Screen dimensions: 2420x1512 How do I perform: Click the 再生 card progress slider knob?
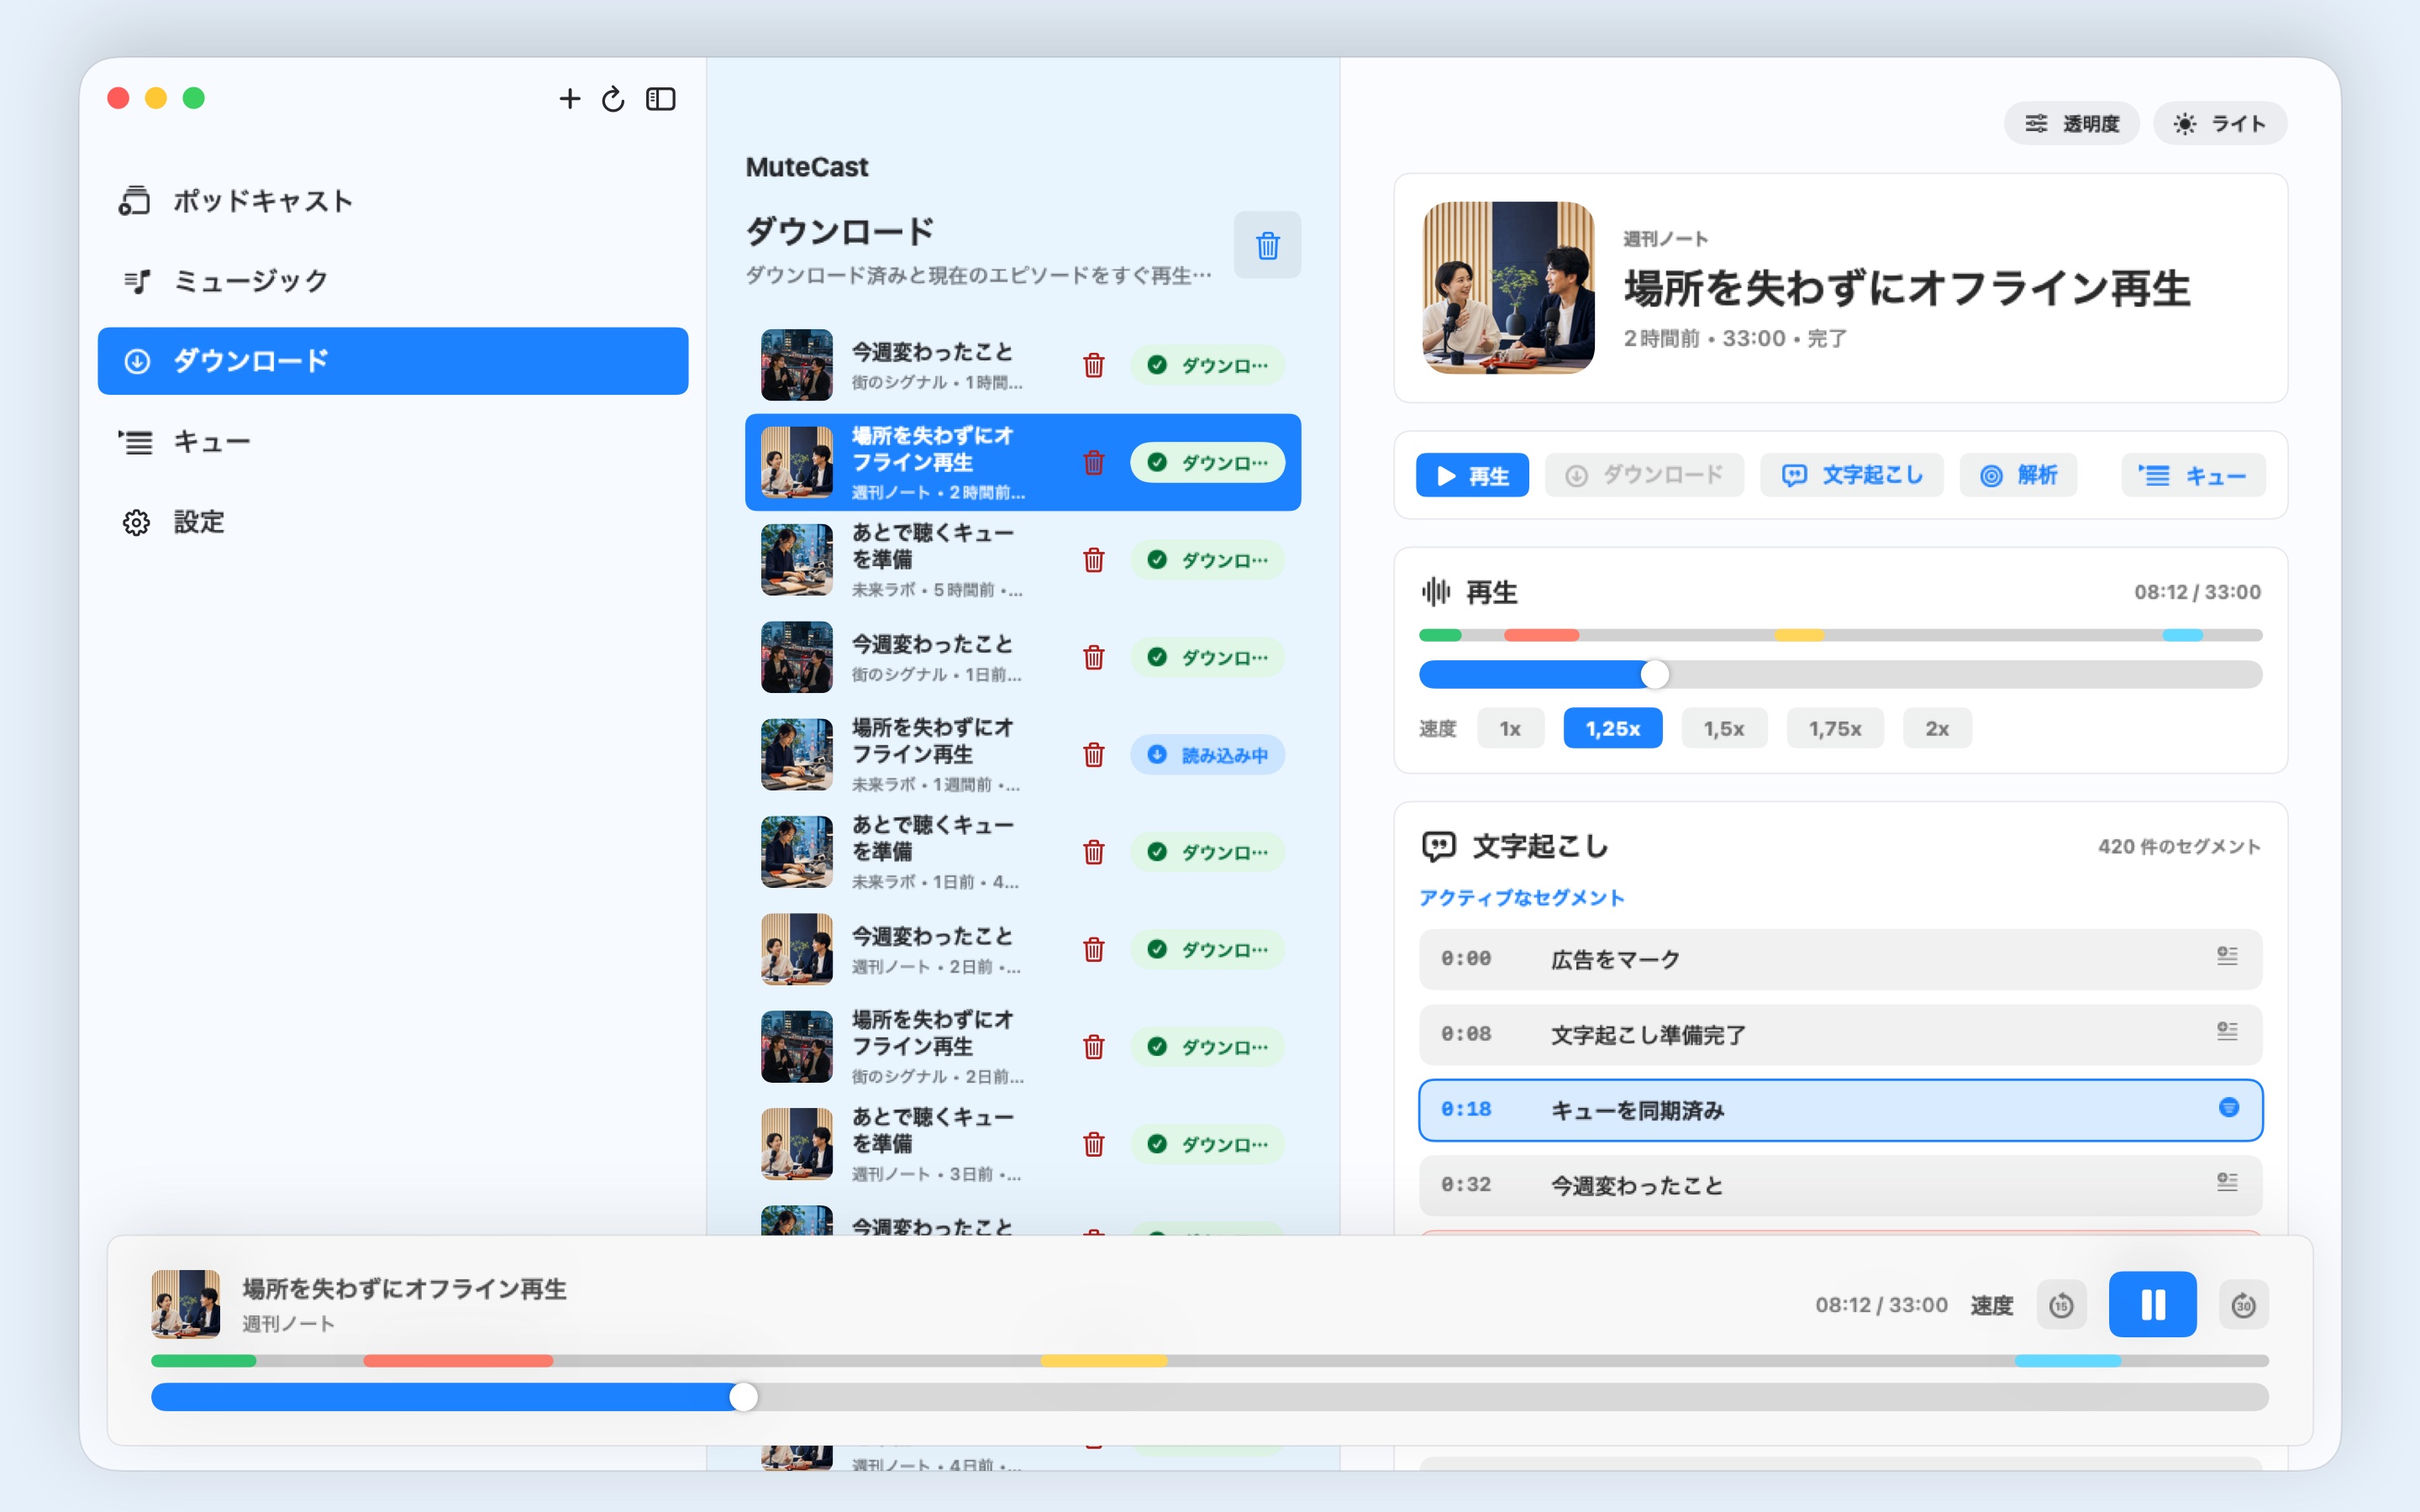1655,674
